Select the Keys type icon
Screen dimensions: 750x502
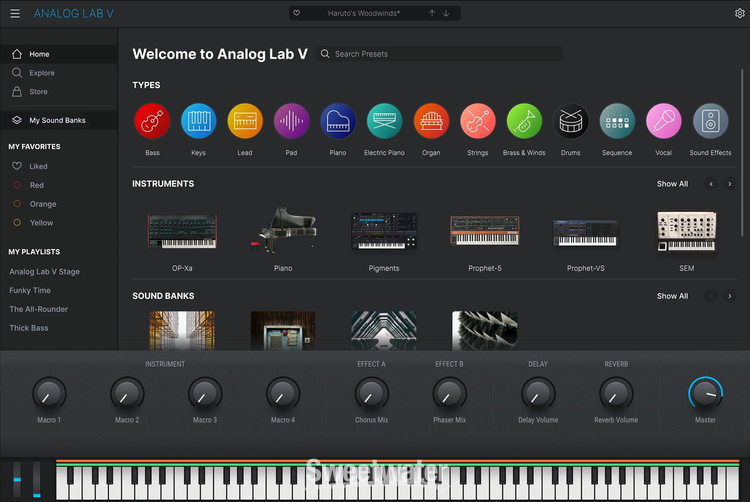199,121
